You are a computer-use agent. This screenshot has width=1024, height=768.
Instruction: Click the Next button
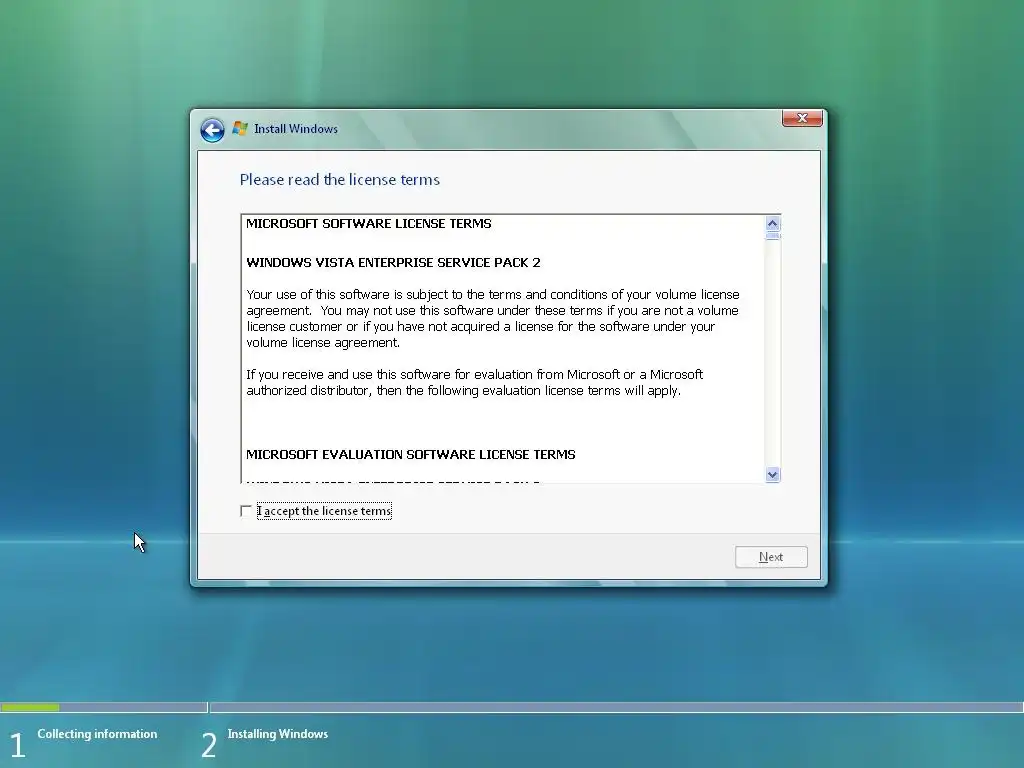click(771, 557)
